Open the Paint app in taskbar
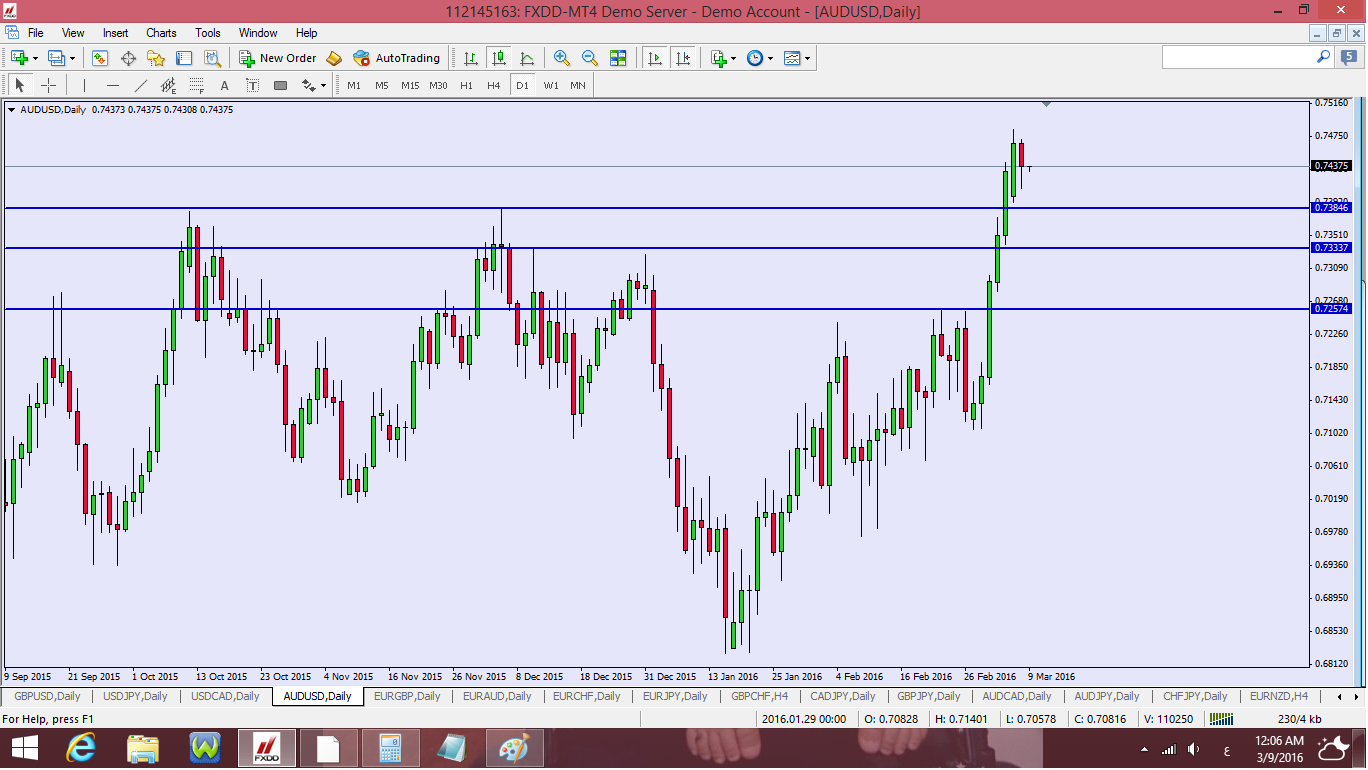The height and width of the screenshot is (770, 1368). [x=515, y=749]
